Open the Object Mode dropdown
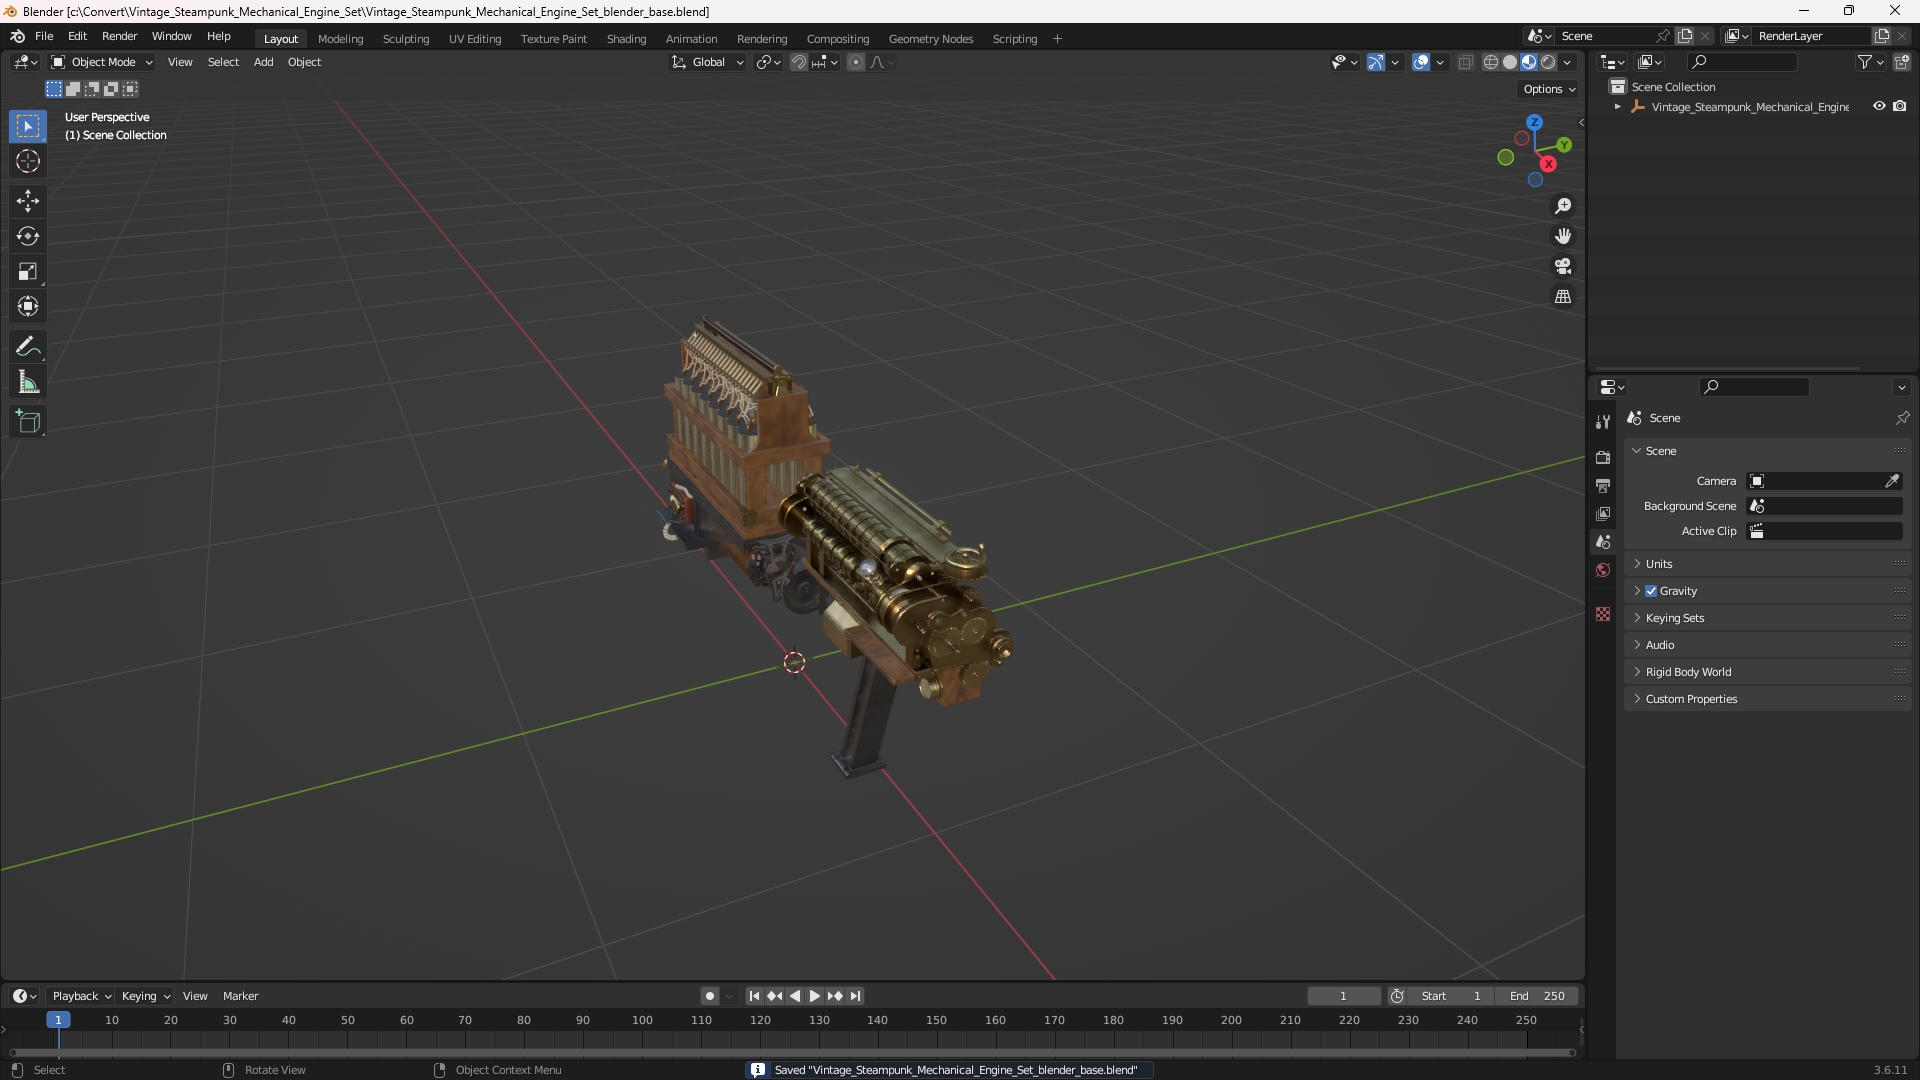The height and width of the screenshot is (1080, 1920). [x=102, y=62]
